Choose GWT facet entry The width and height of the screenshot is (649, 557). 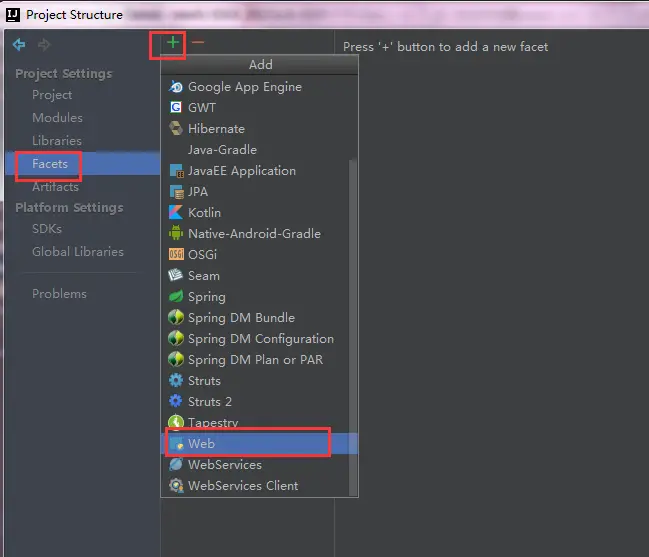click(x=260, y=108)
